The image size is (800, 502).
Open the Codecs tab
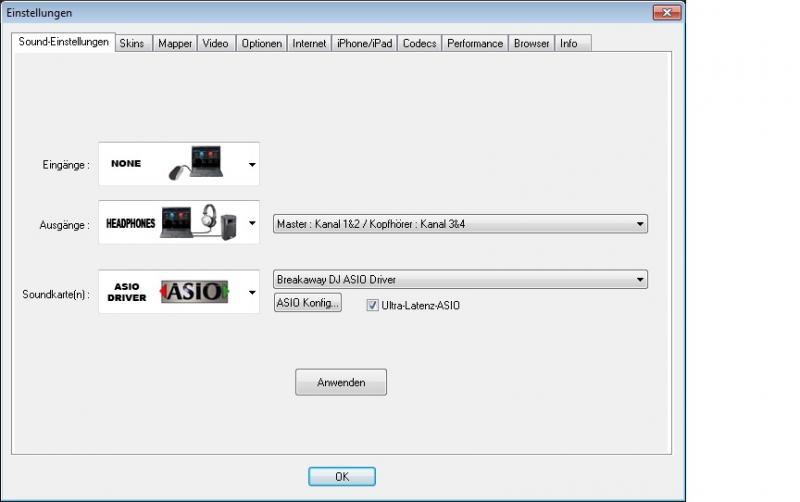point(419,44)
